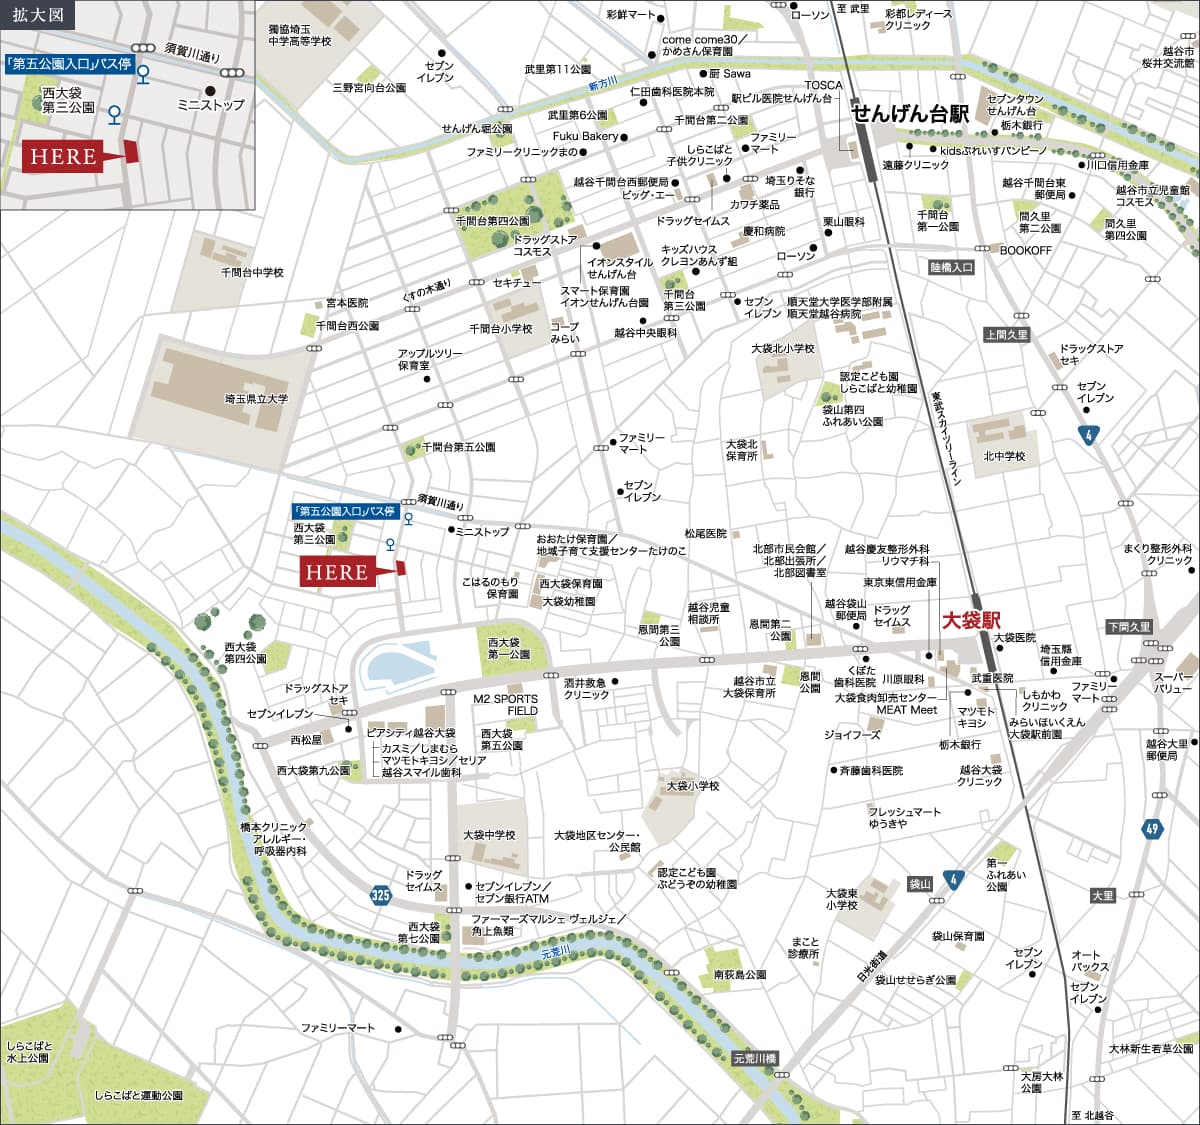
Task: Click blue 「第五公園入口」バス停 label in inset
Action: (x=68, y=64)
